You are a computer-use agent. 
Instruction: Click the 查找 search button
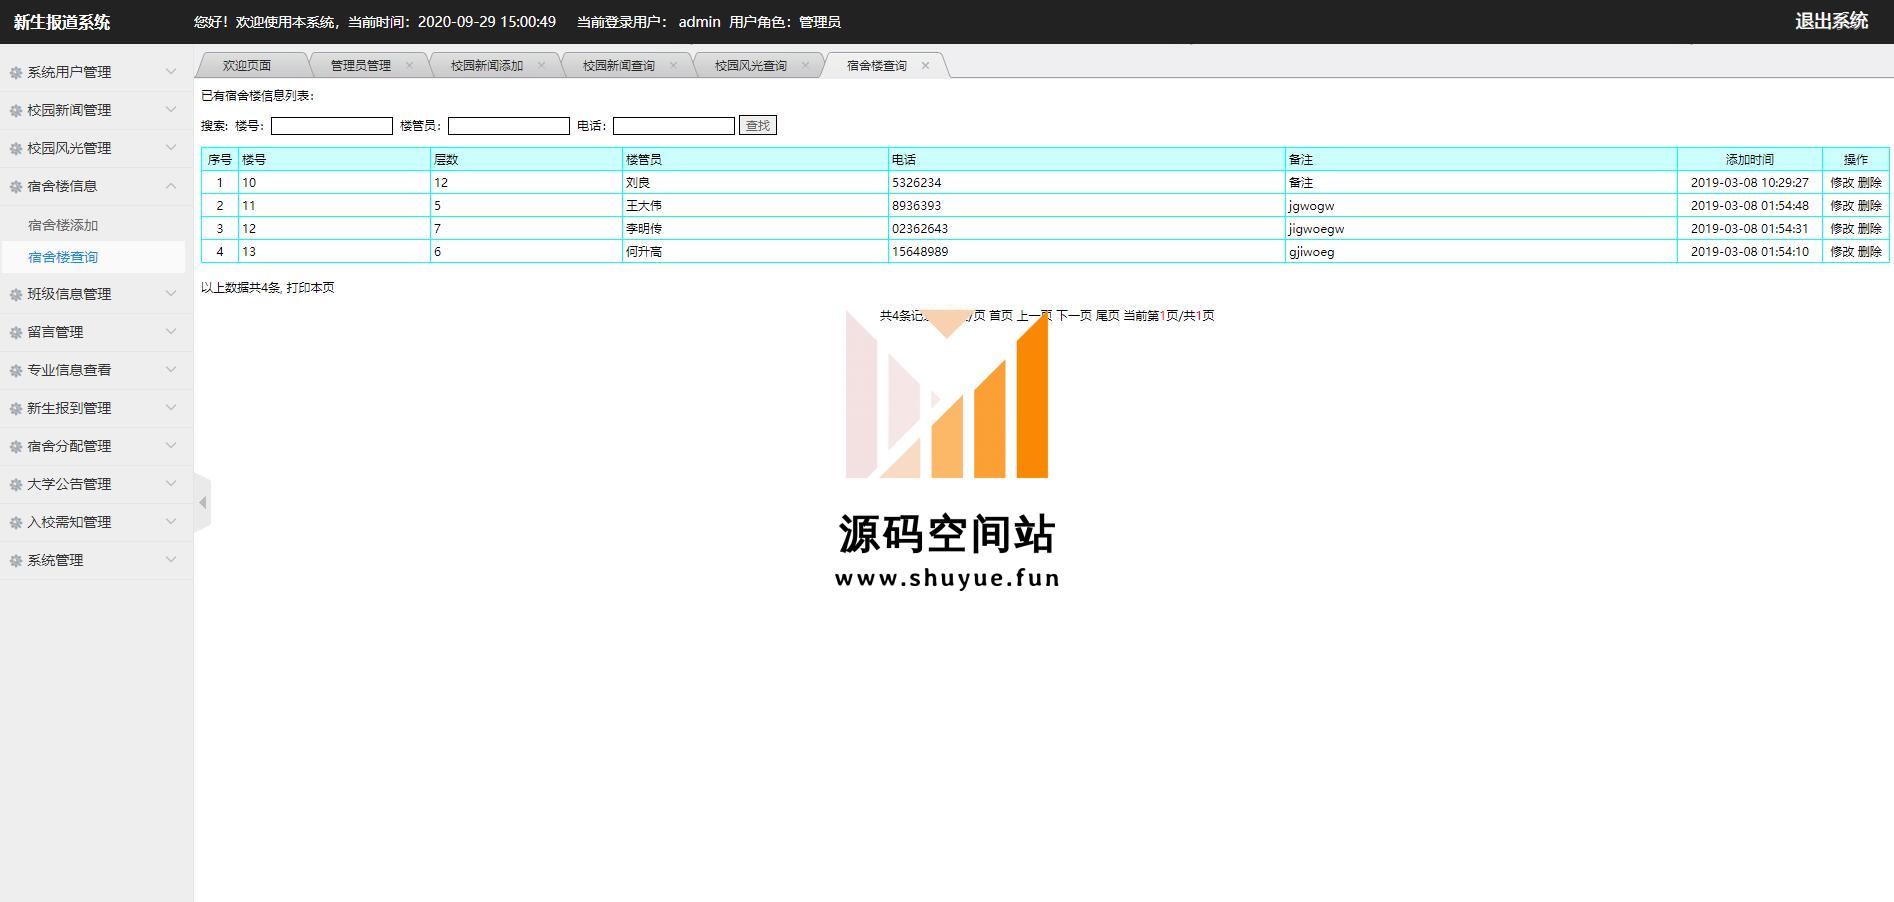pos(758,125)
